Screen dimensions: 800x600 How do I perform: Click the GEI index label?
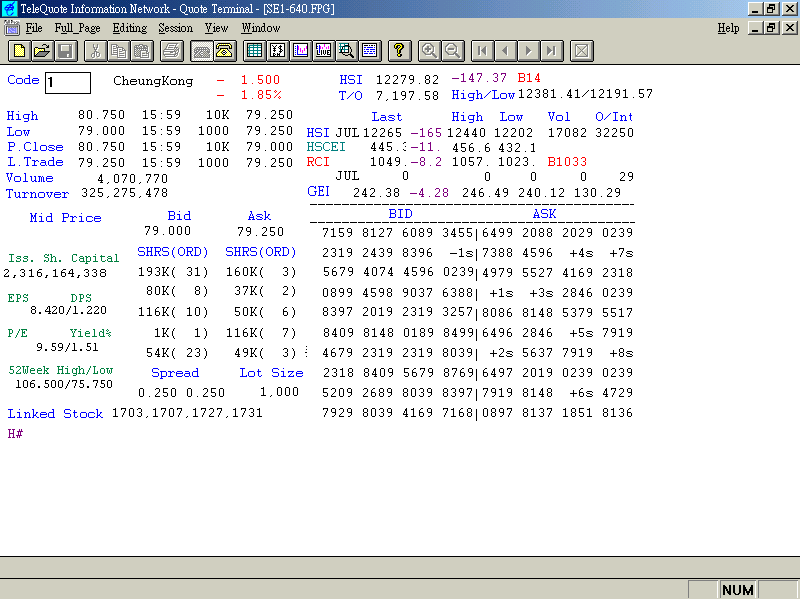[x=318, y=191]
